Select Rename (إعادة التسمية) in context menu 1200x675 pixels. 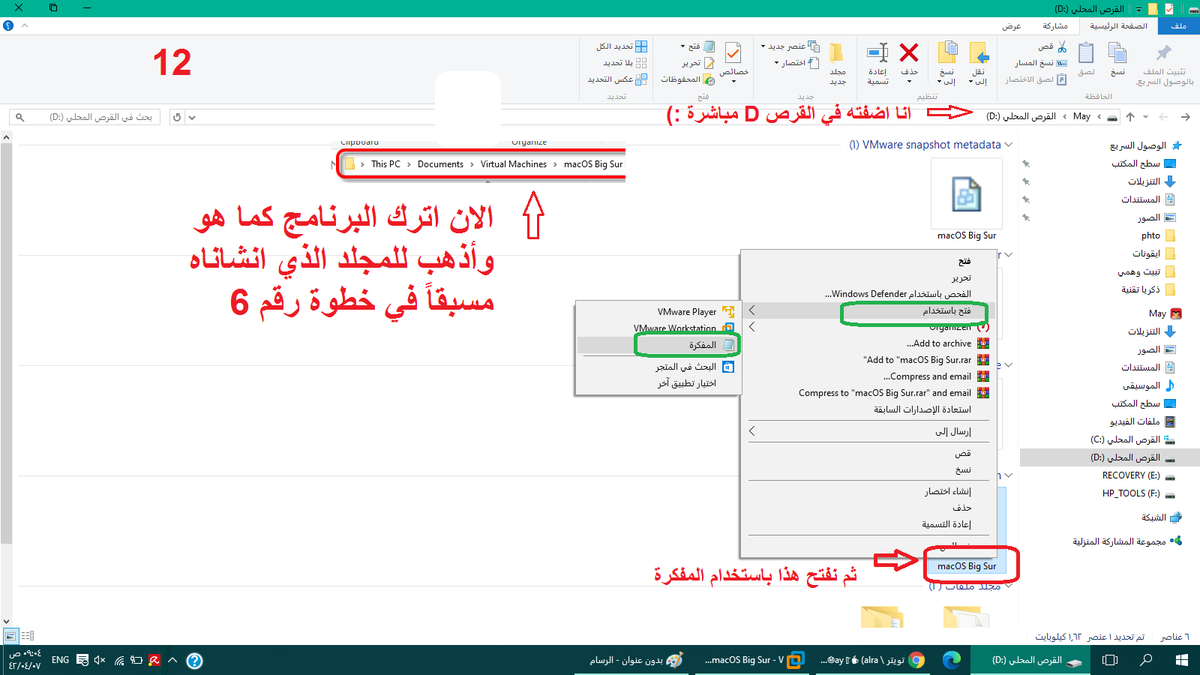coord(866,524)
